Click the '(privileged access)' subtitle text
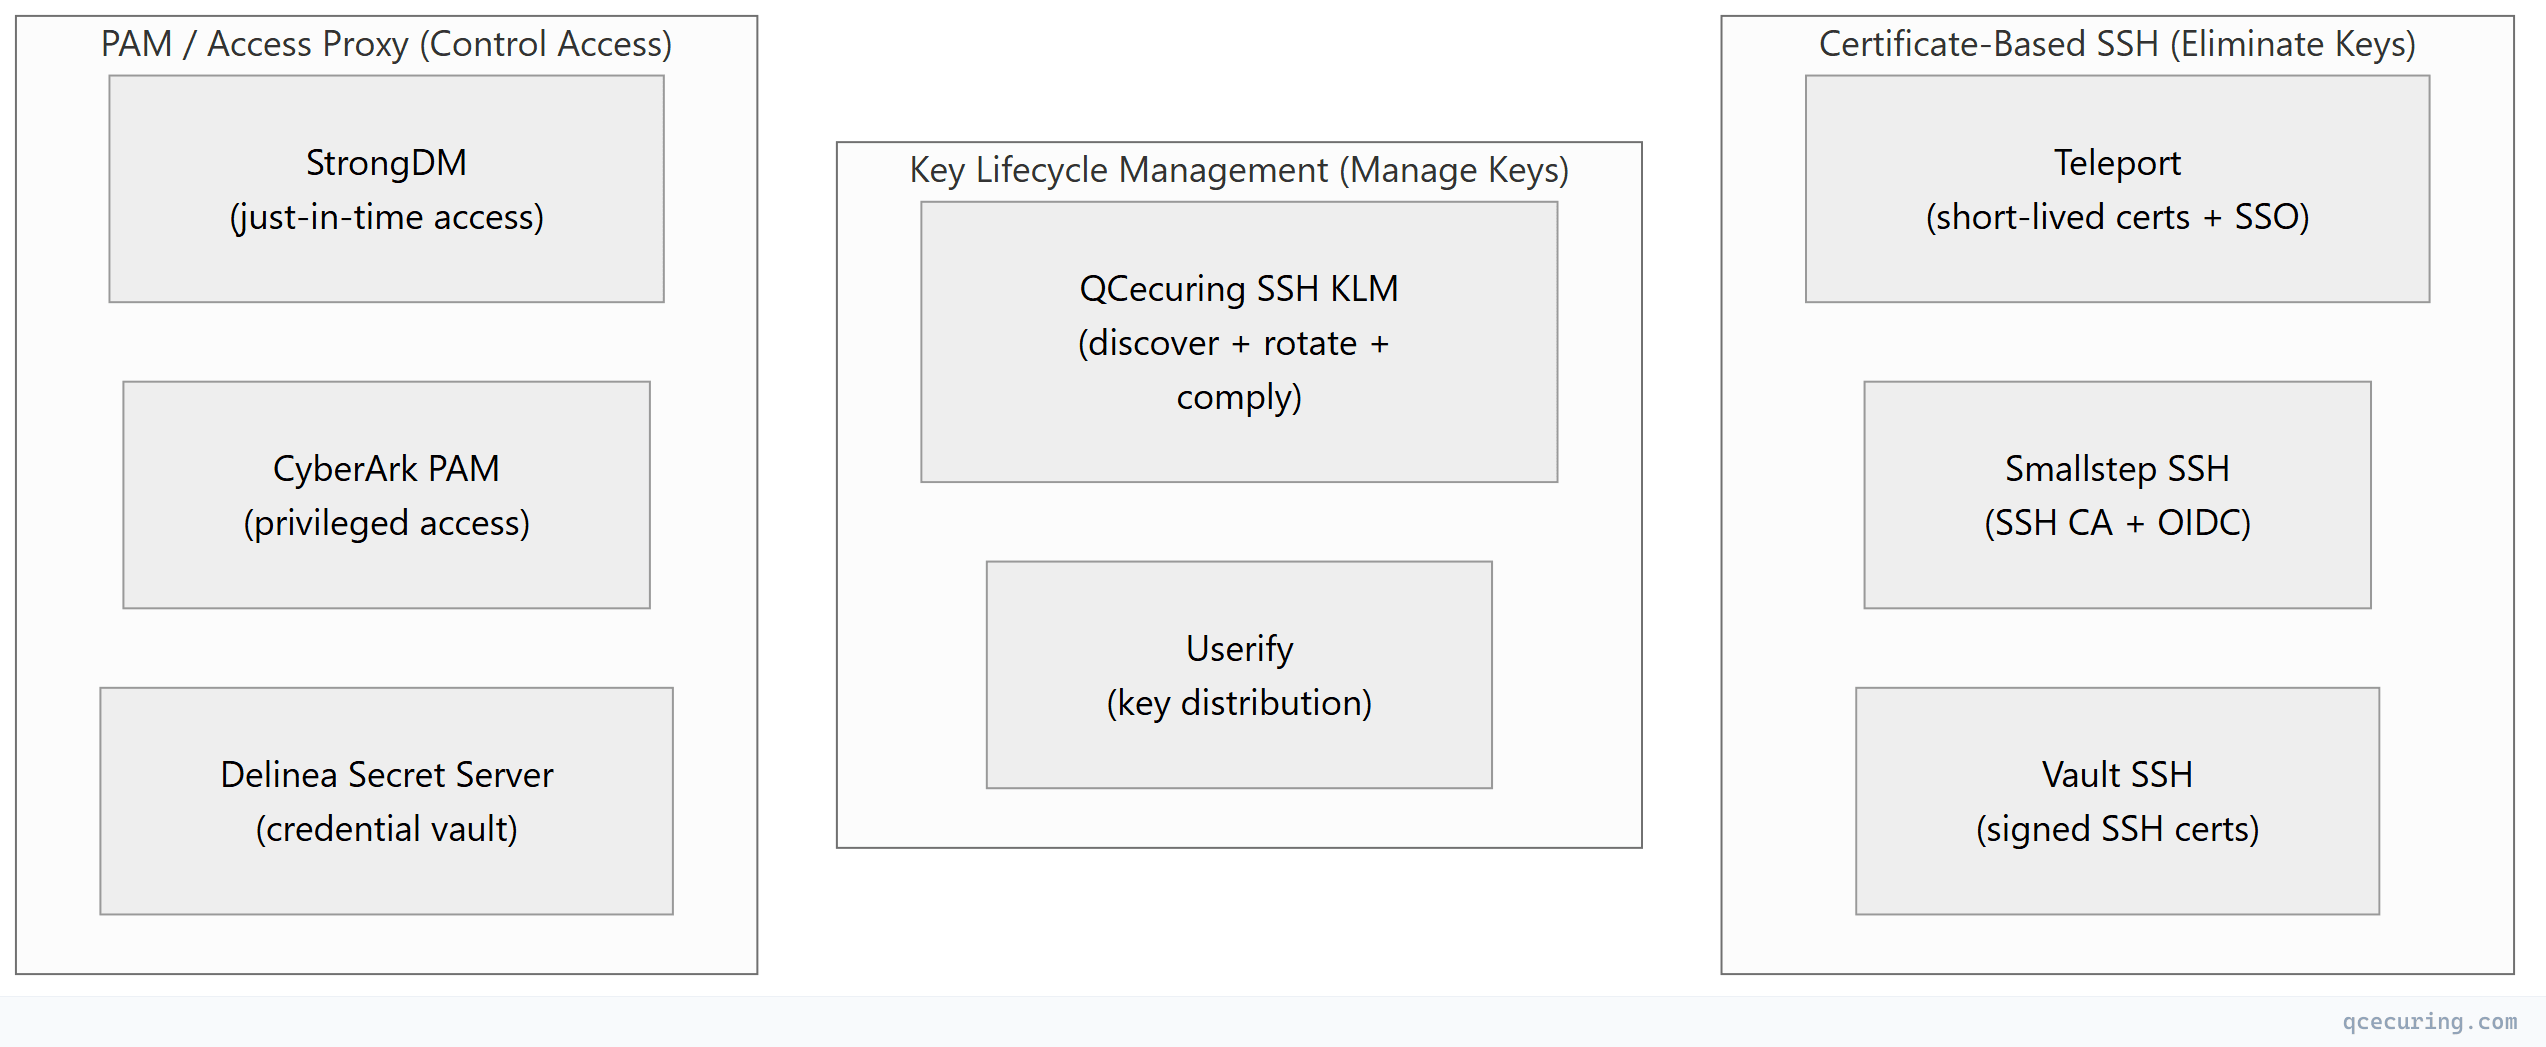The height and width of the screenshot is (1047, 2546). click(386, 523)
